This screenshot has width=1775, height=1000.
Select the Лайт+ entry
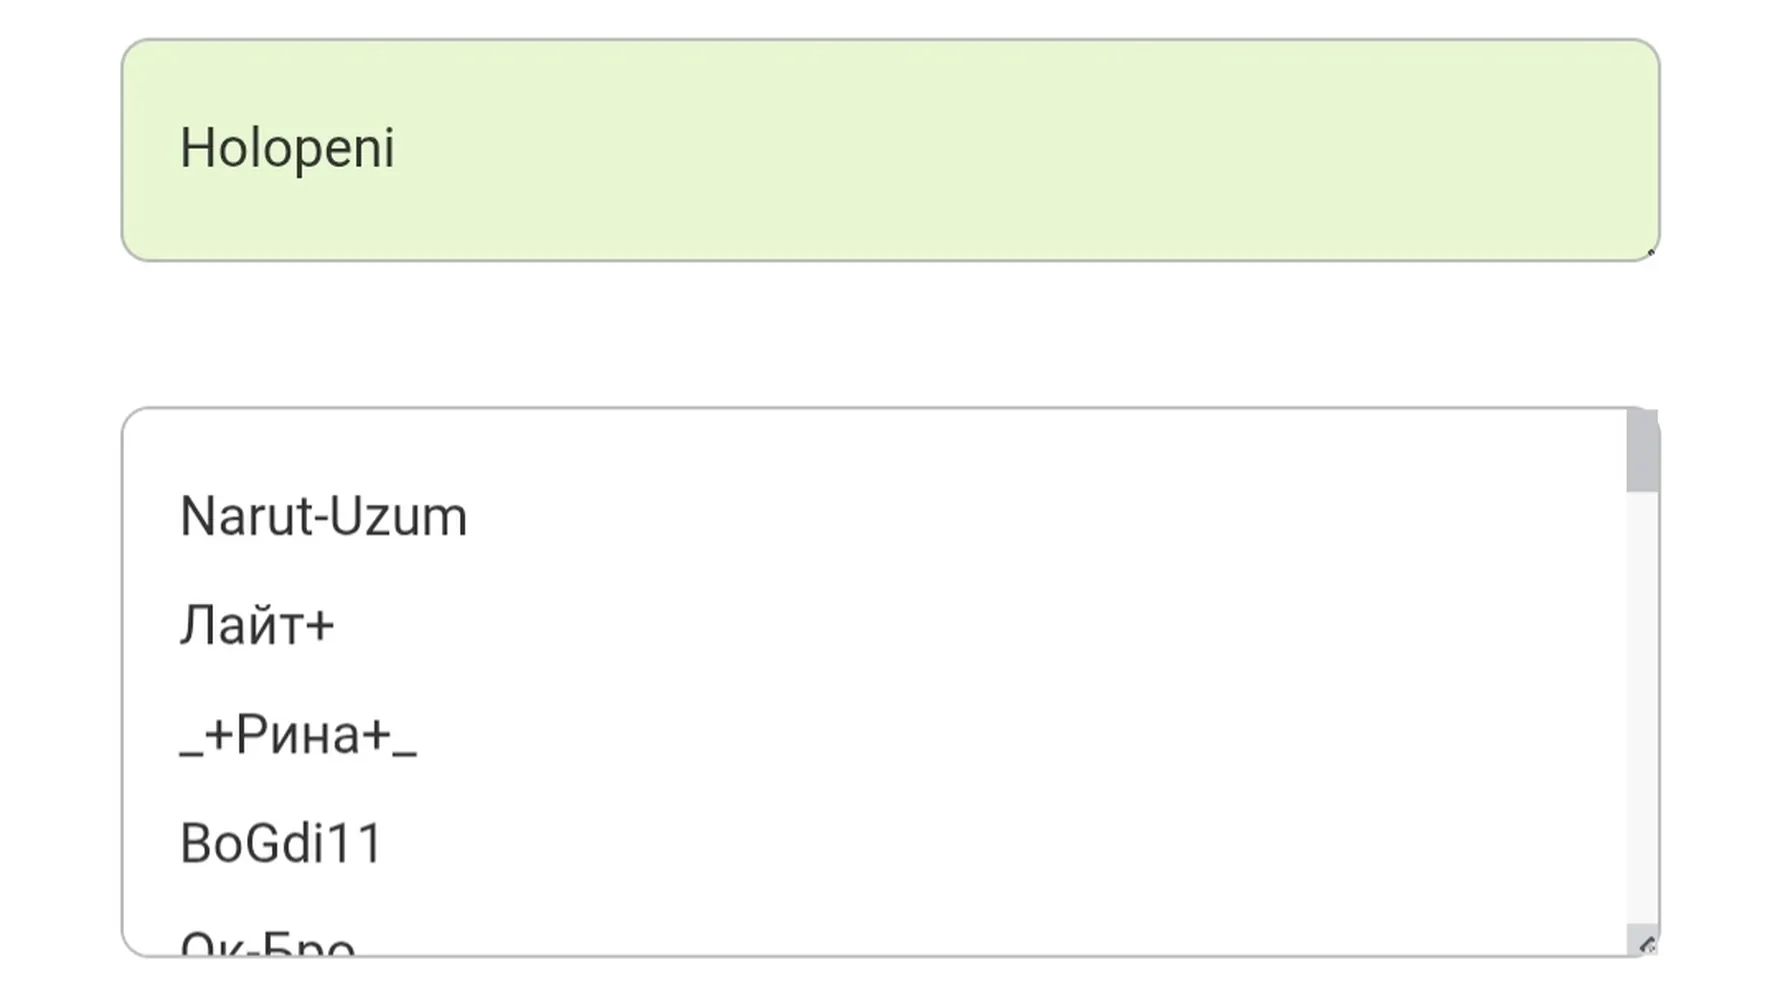click(257, 626)
